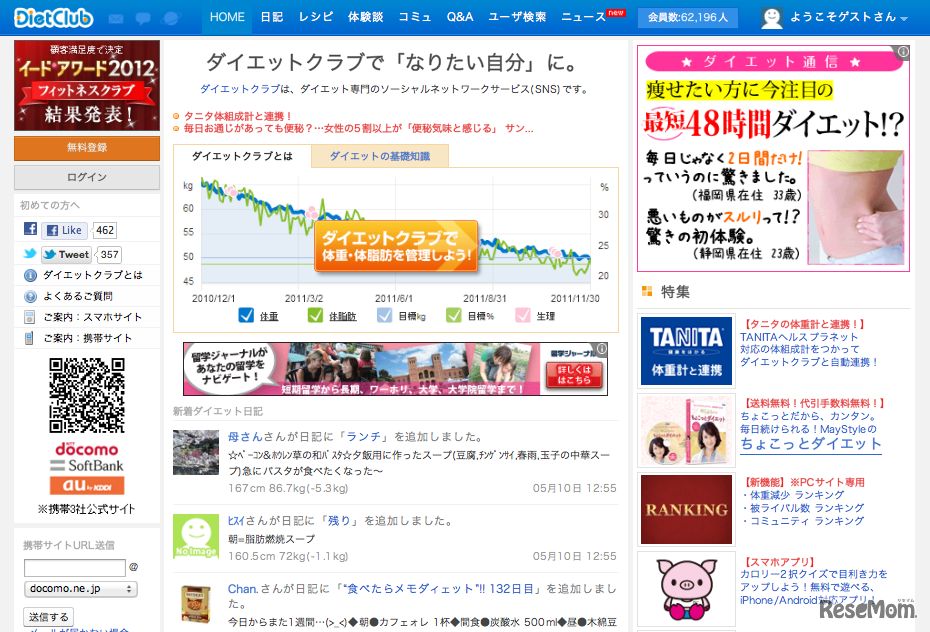Uncheck the 生理 checkbox in the chart legend
930x632 pixels.
coord(521,313)
